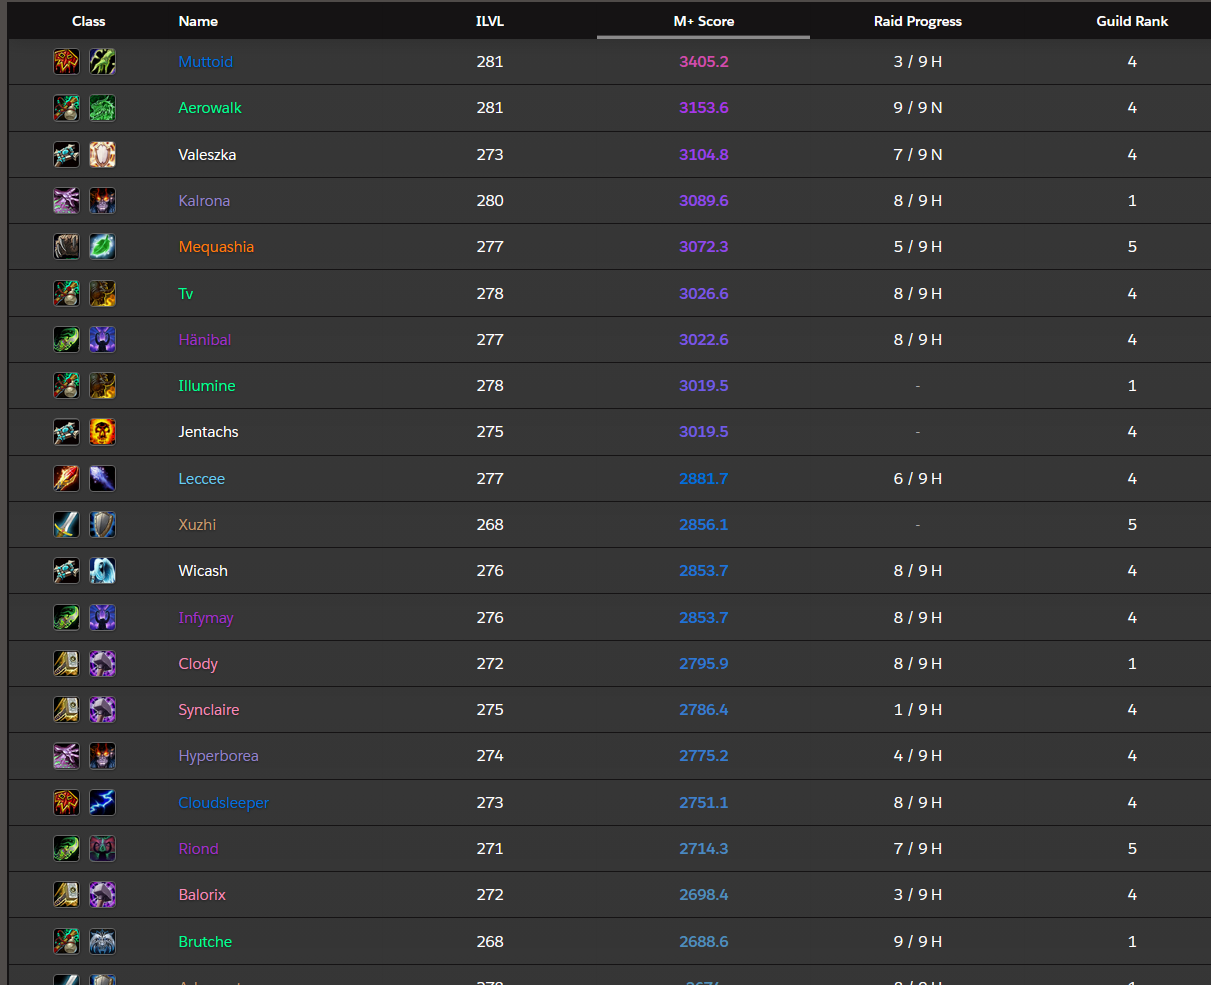Open the Kalrona character link

click(204, 201)
